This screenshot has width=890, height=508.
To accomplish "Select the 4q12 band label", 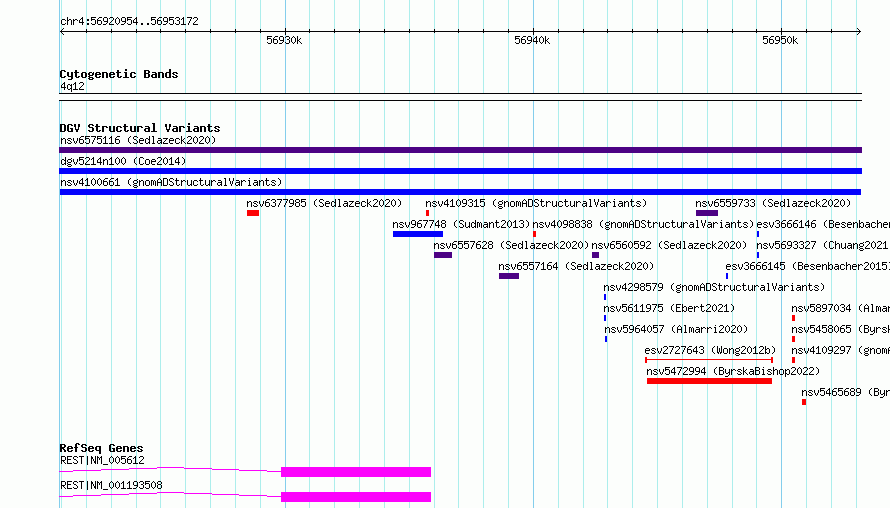I will [x=72, y=86].
